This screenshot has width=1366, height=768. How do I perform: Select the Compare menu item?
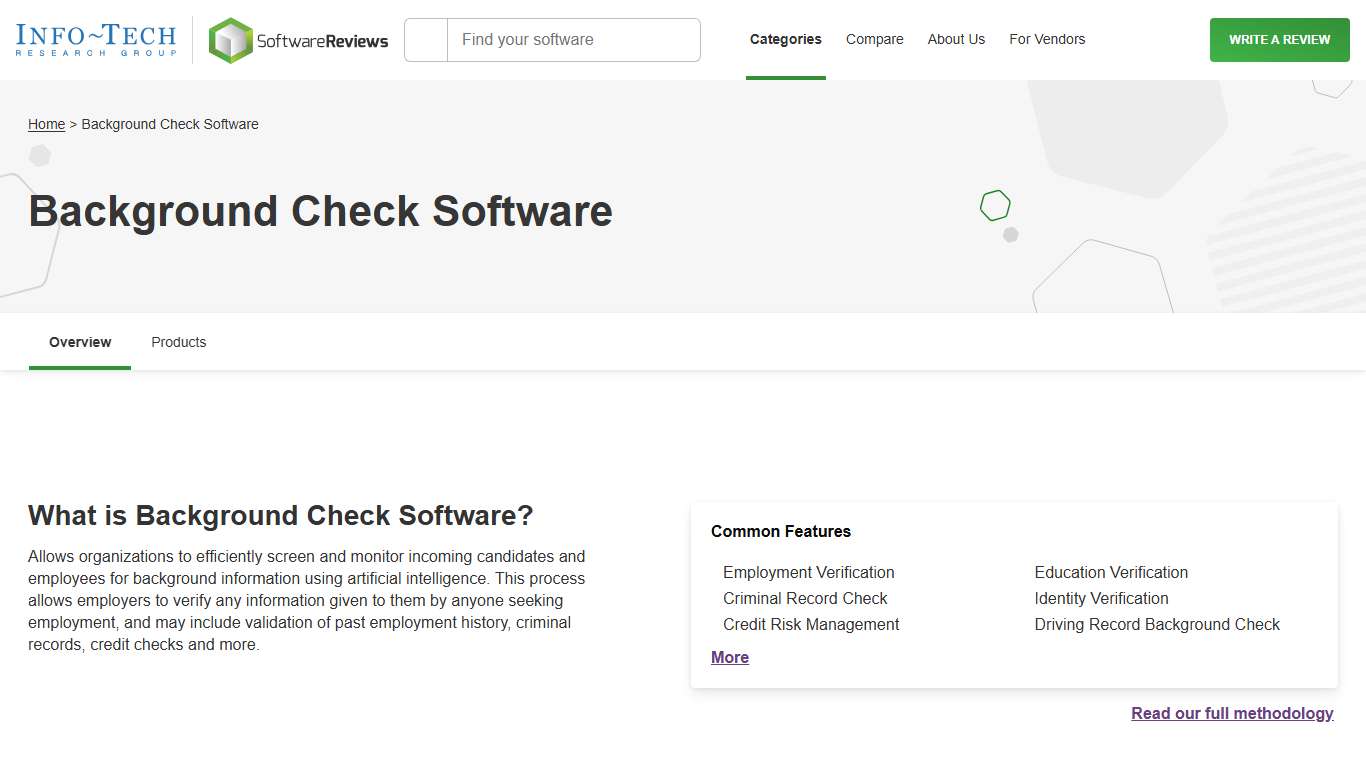874,39
